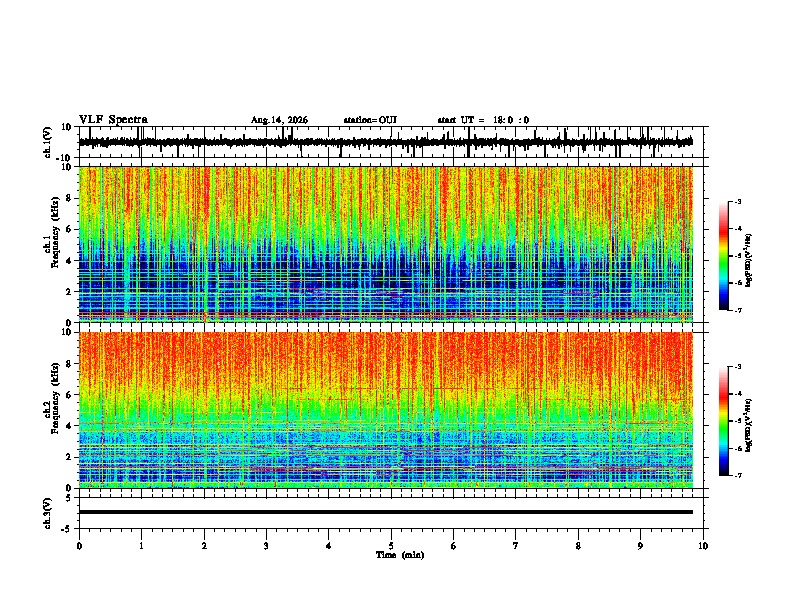Click the "station=OUI" header label

(x=370, y=120)
